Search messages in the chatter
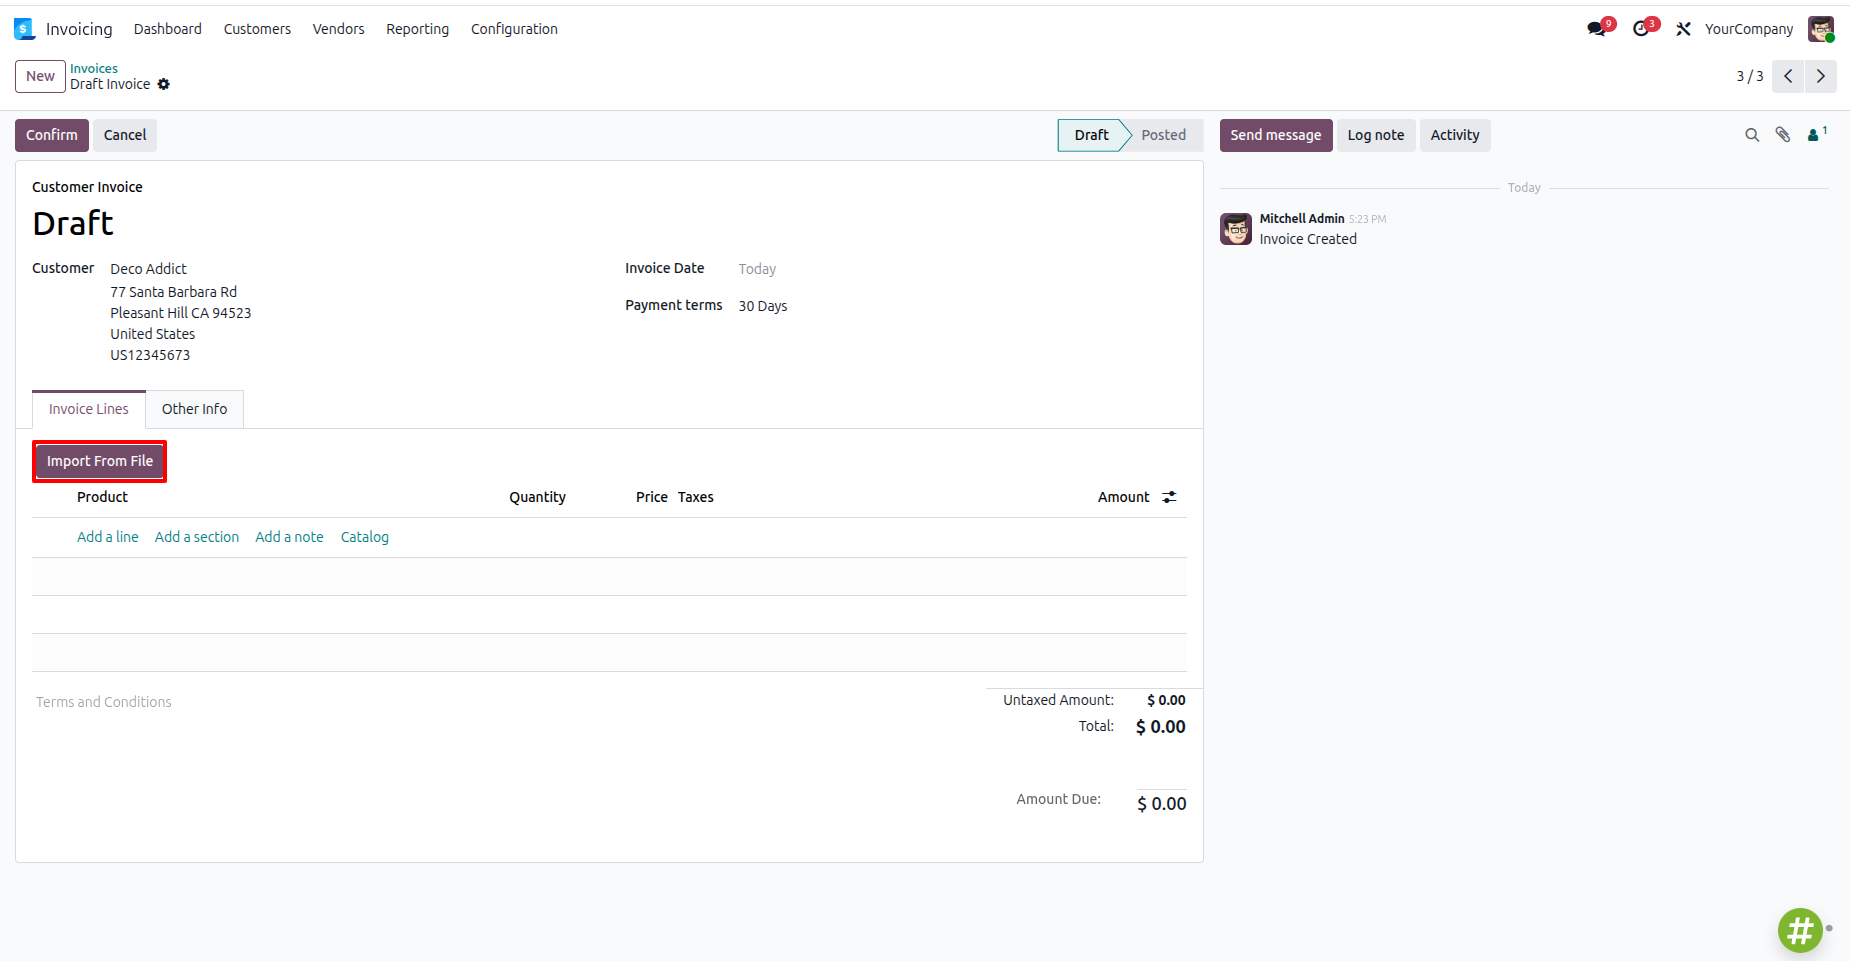Image resolution: width=1850 pixels, height=961 pixels. tap(1752, 135)
